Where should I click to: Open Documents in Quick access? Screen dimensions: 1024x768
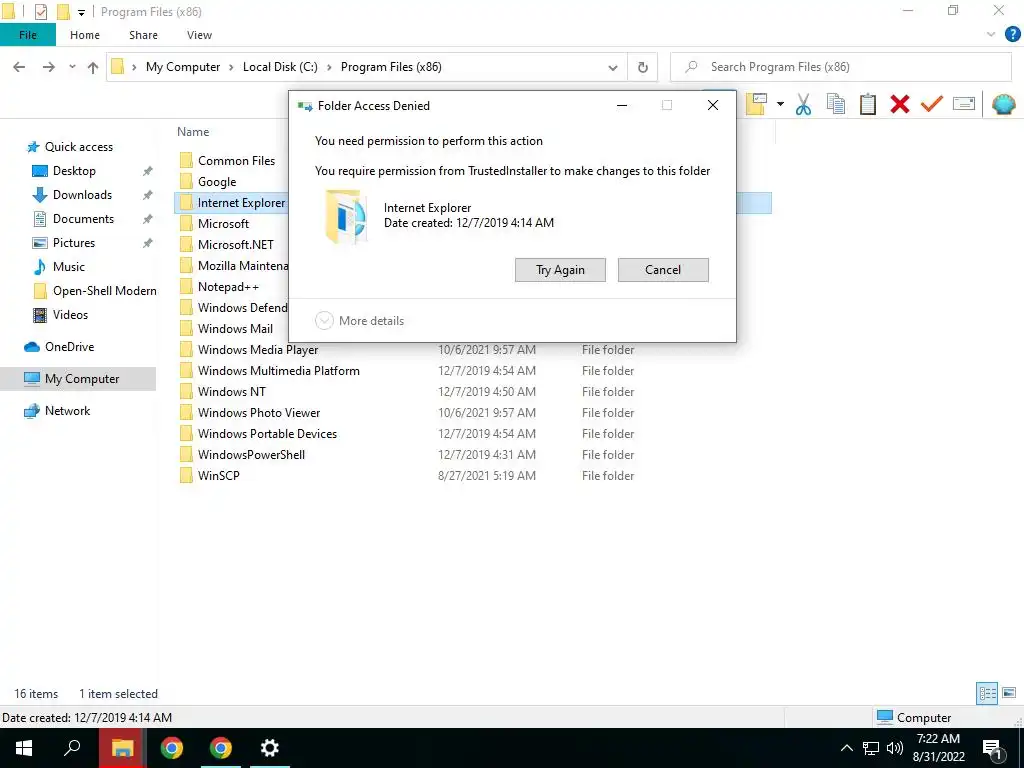pyautogui.click(x=83, y=219)
